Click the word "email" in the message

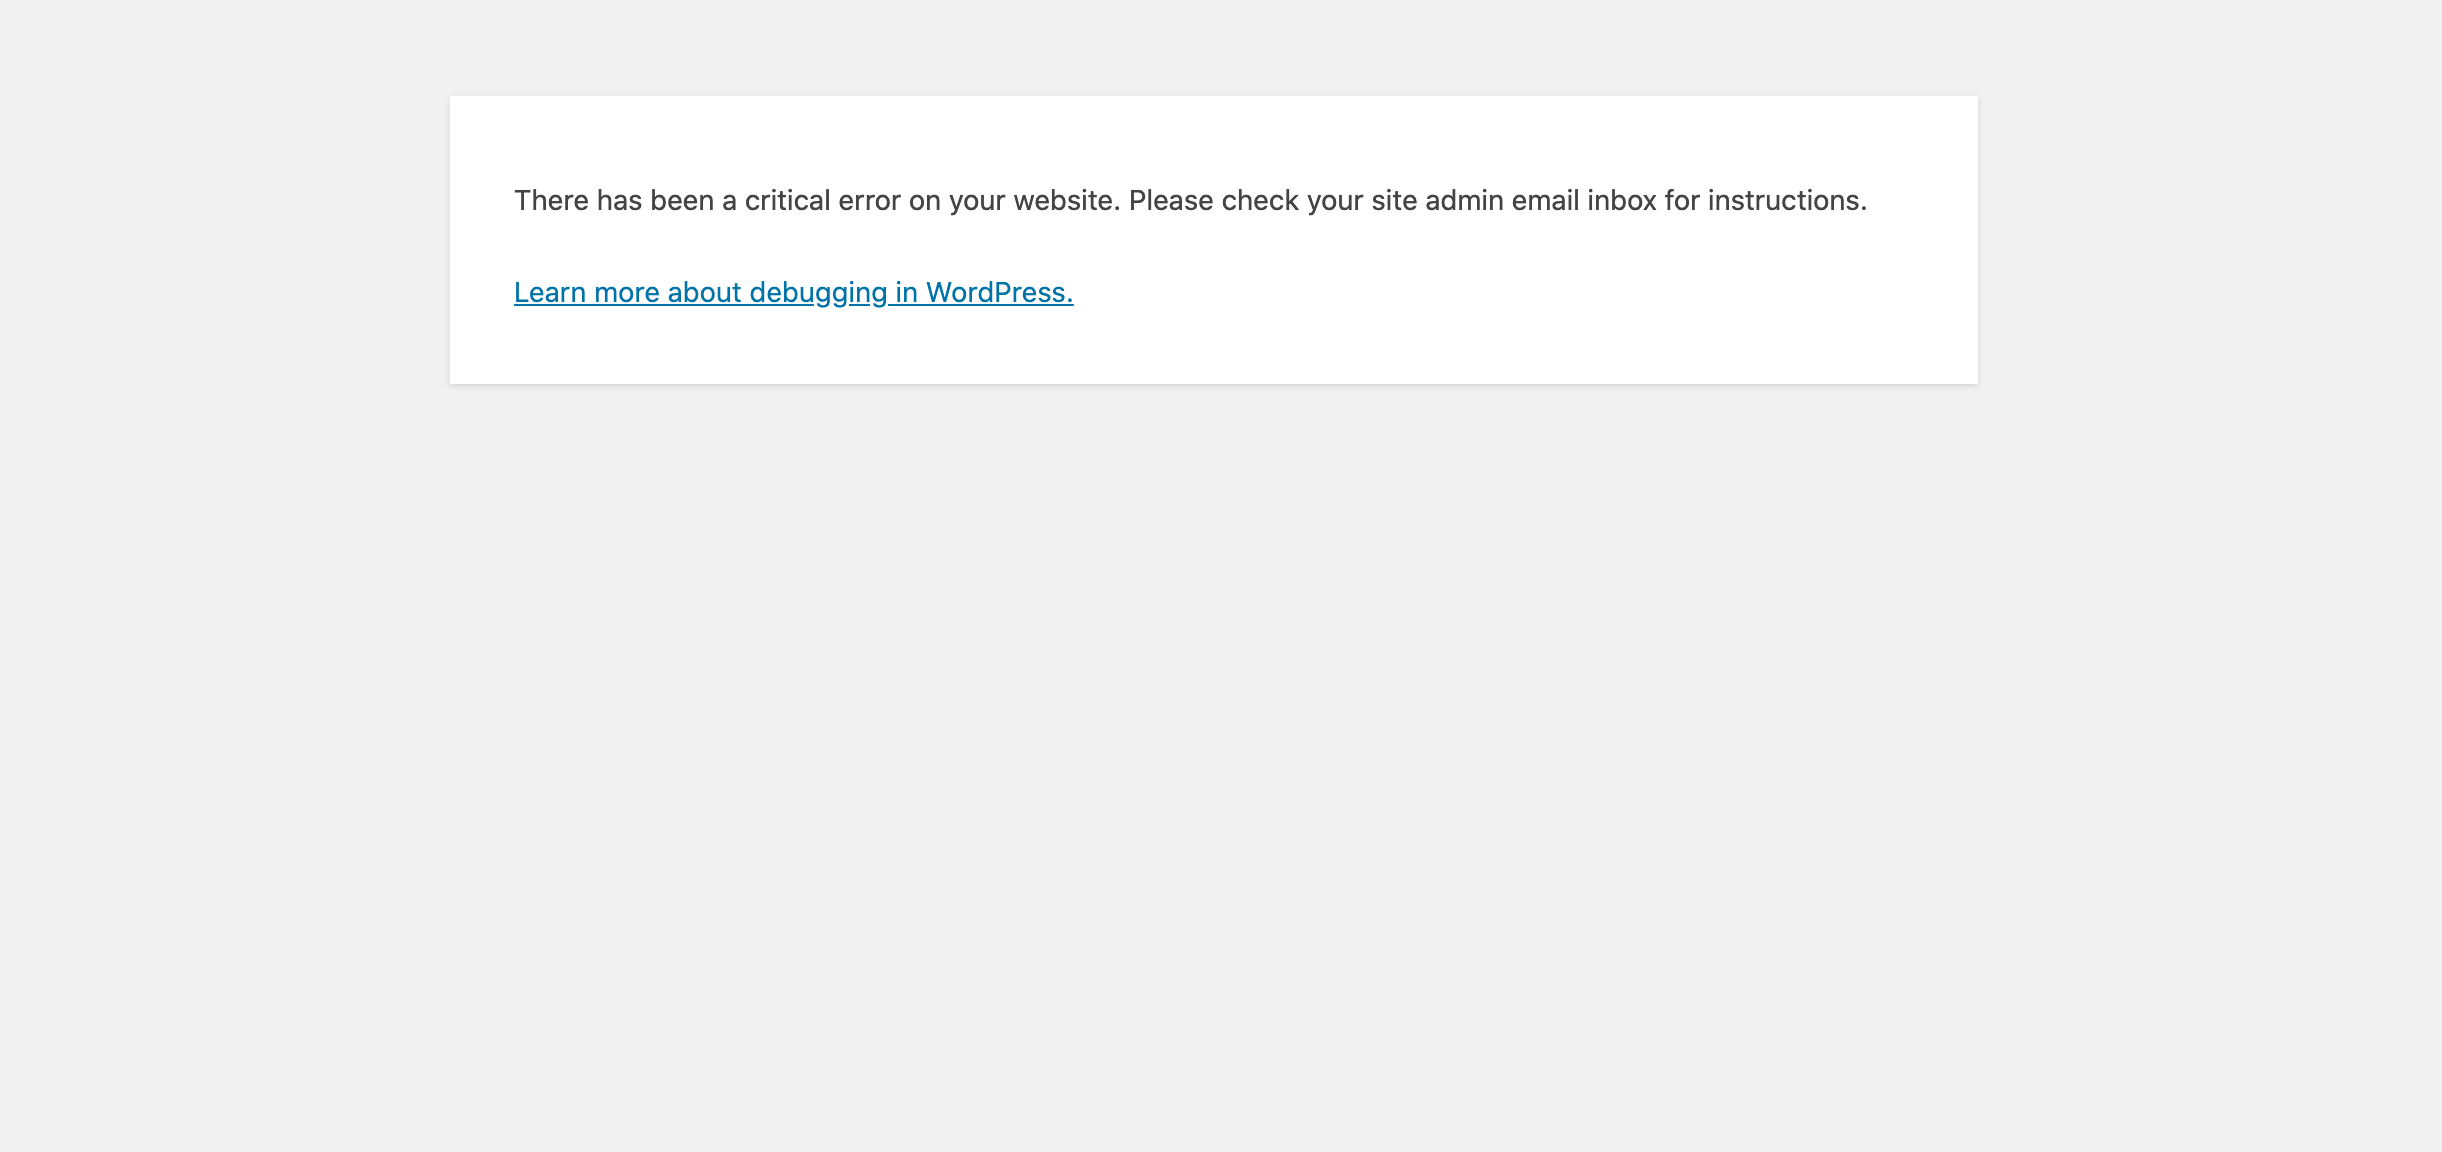(1545, 200)
